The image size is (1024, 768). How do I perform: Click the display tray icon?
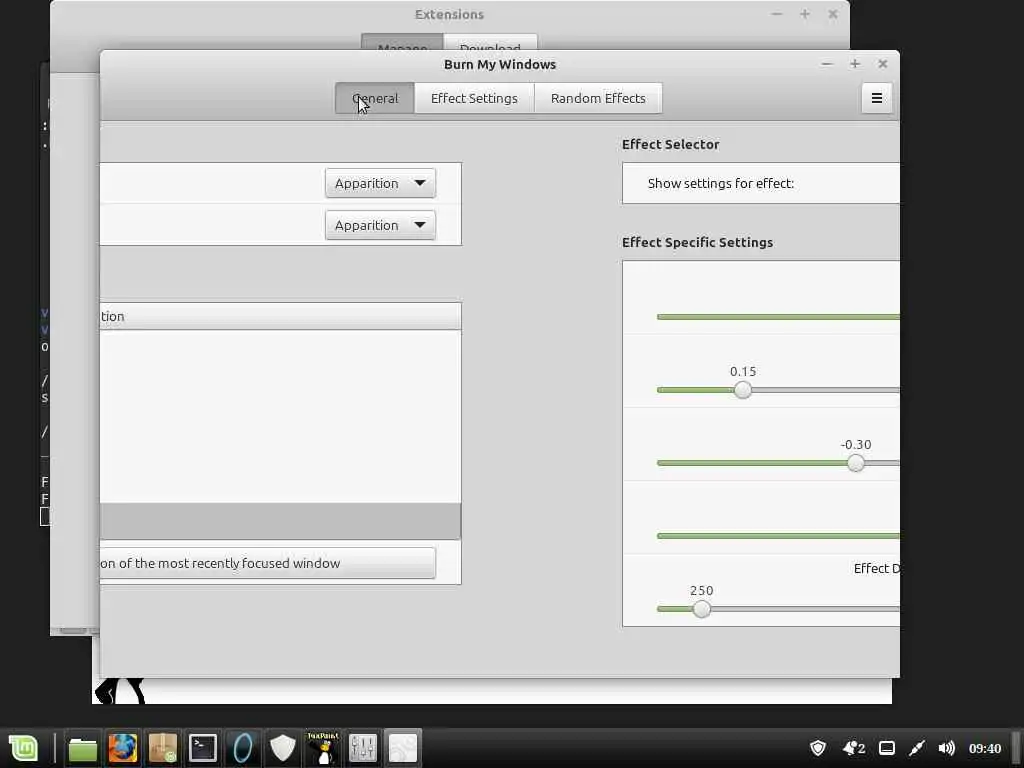pyautogui.click(x=887, y=748)
